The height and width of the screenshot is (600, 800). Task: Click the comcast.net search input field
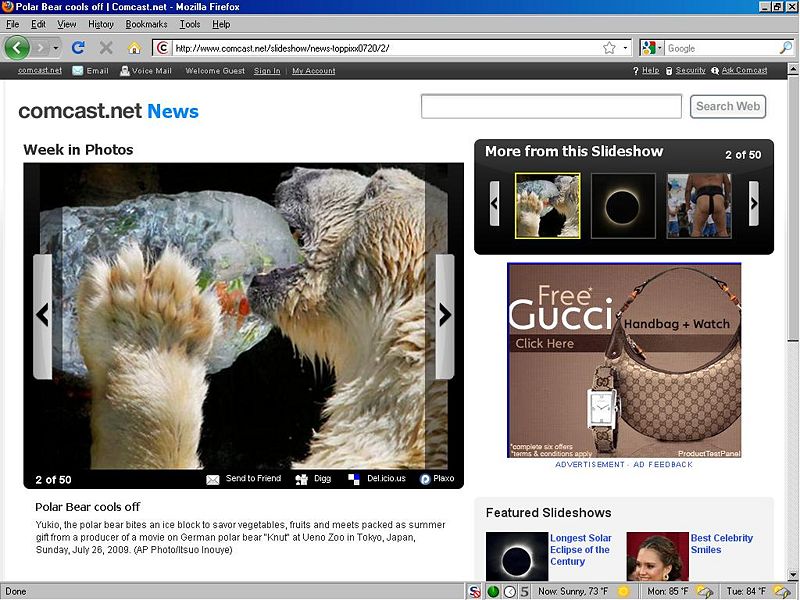551,106
